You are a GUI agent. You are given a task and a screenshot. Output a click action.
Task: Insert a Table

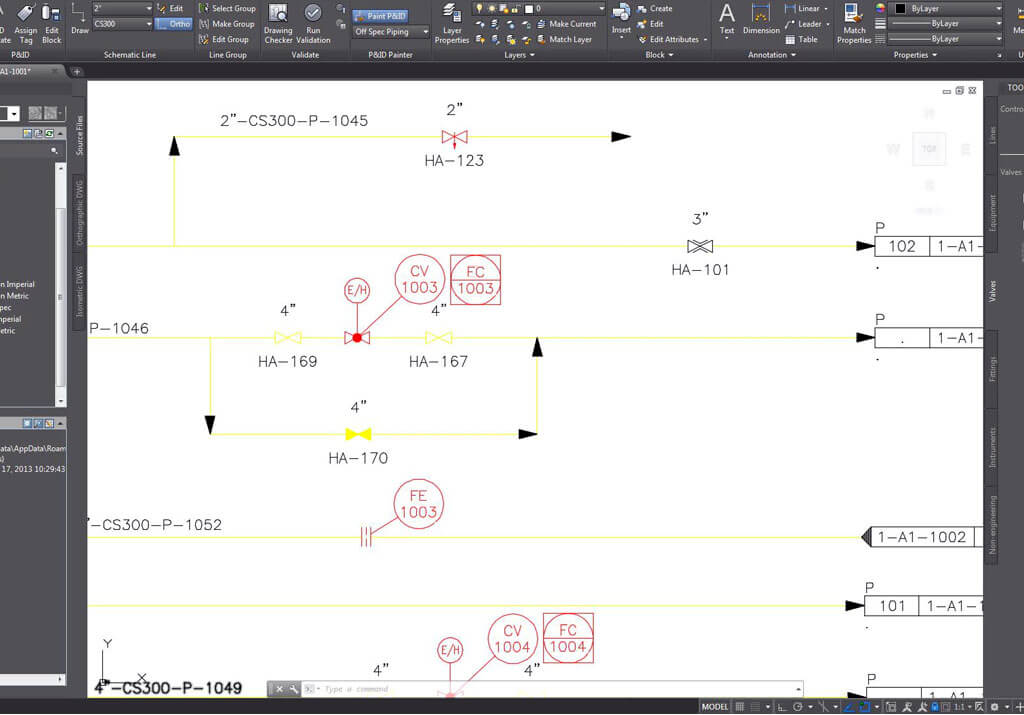click(x=801, y=39)
